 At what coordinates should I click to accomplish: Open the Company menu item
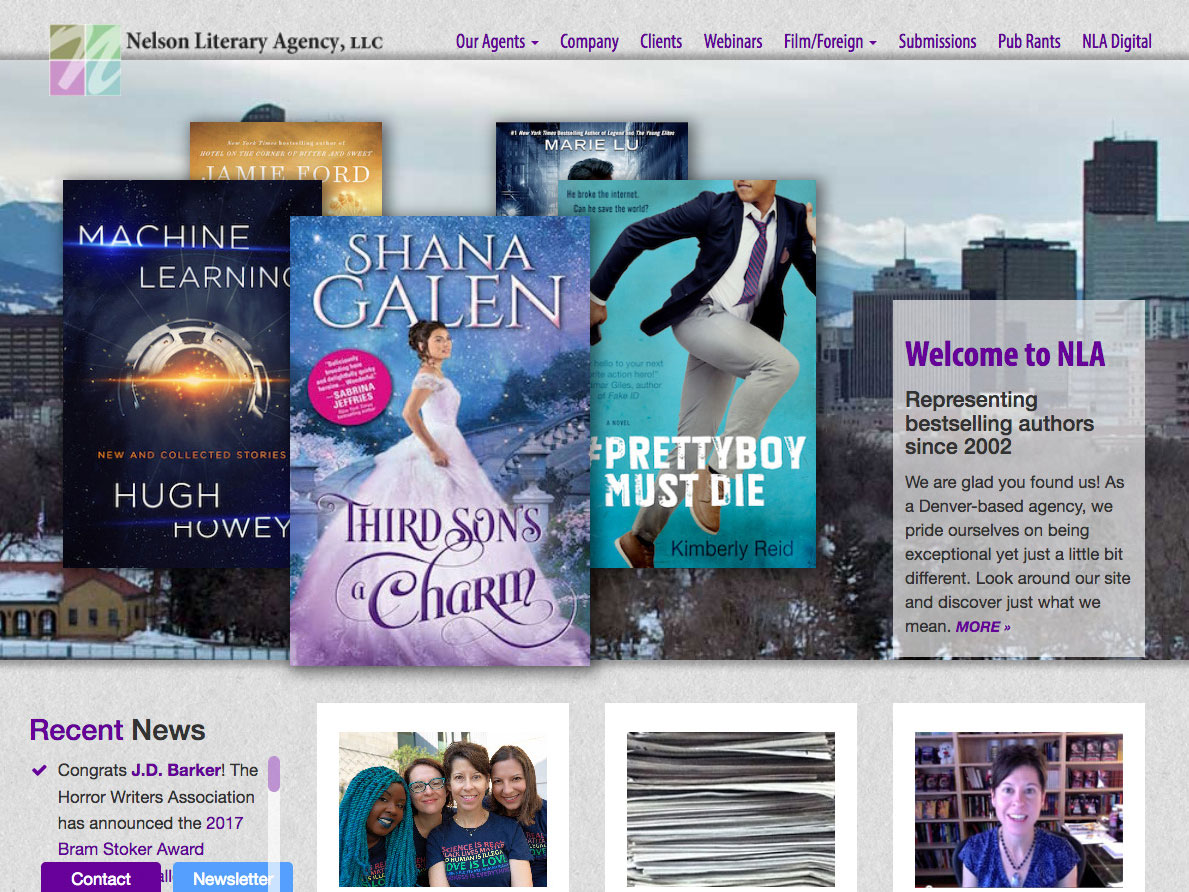point(589,42)
